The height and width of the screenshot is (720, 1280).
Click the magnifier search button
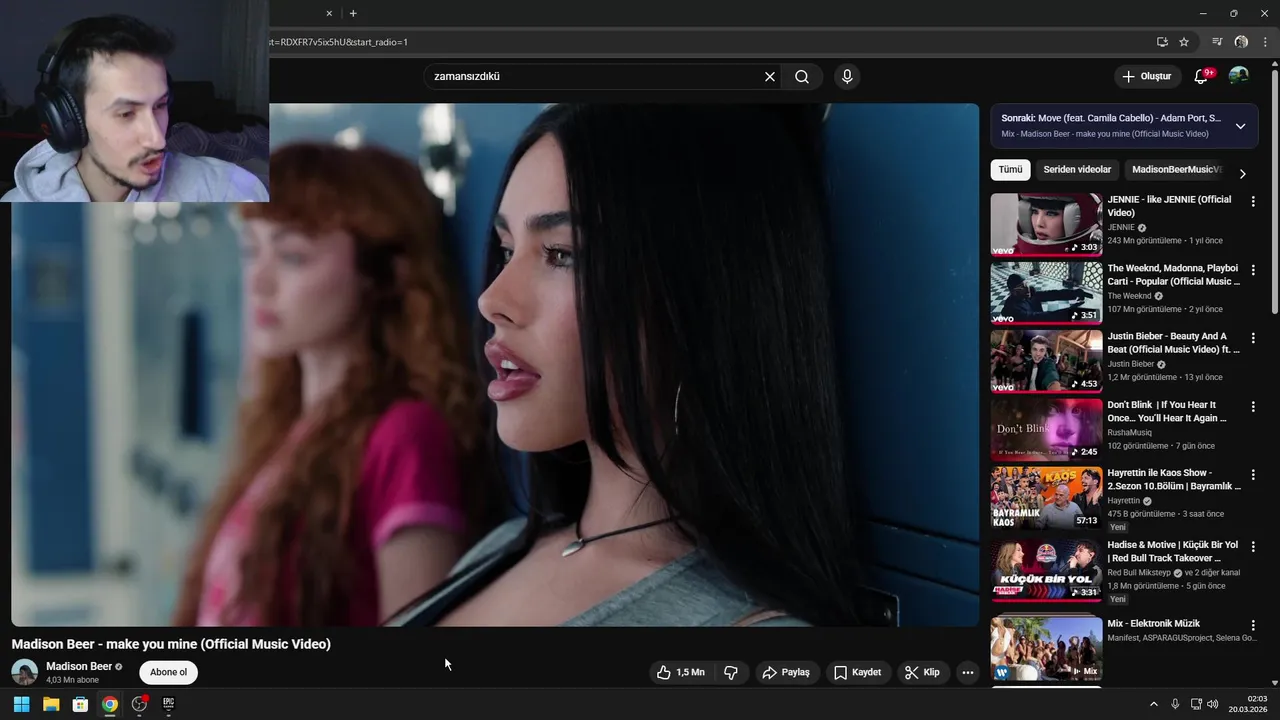click(802, 77)
